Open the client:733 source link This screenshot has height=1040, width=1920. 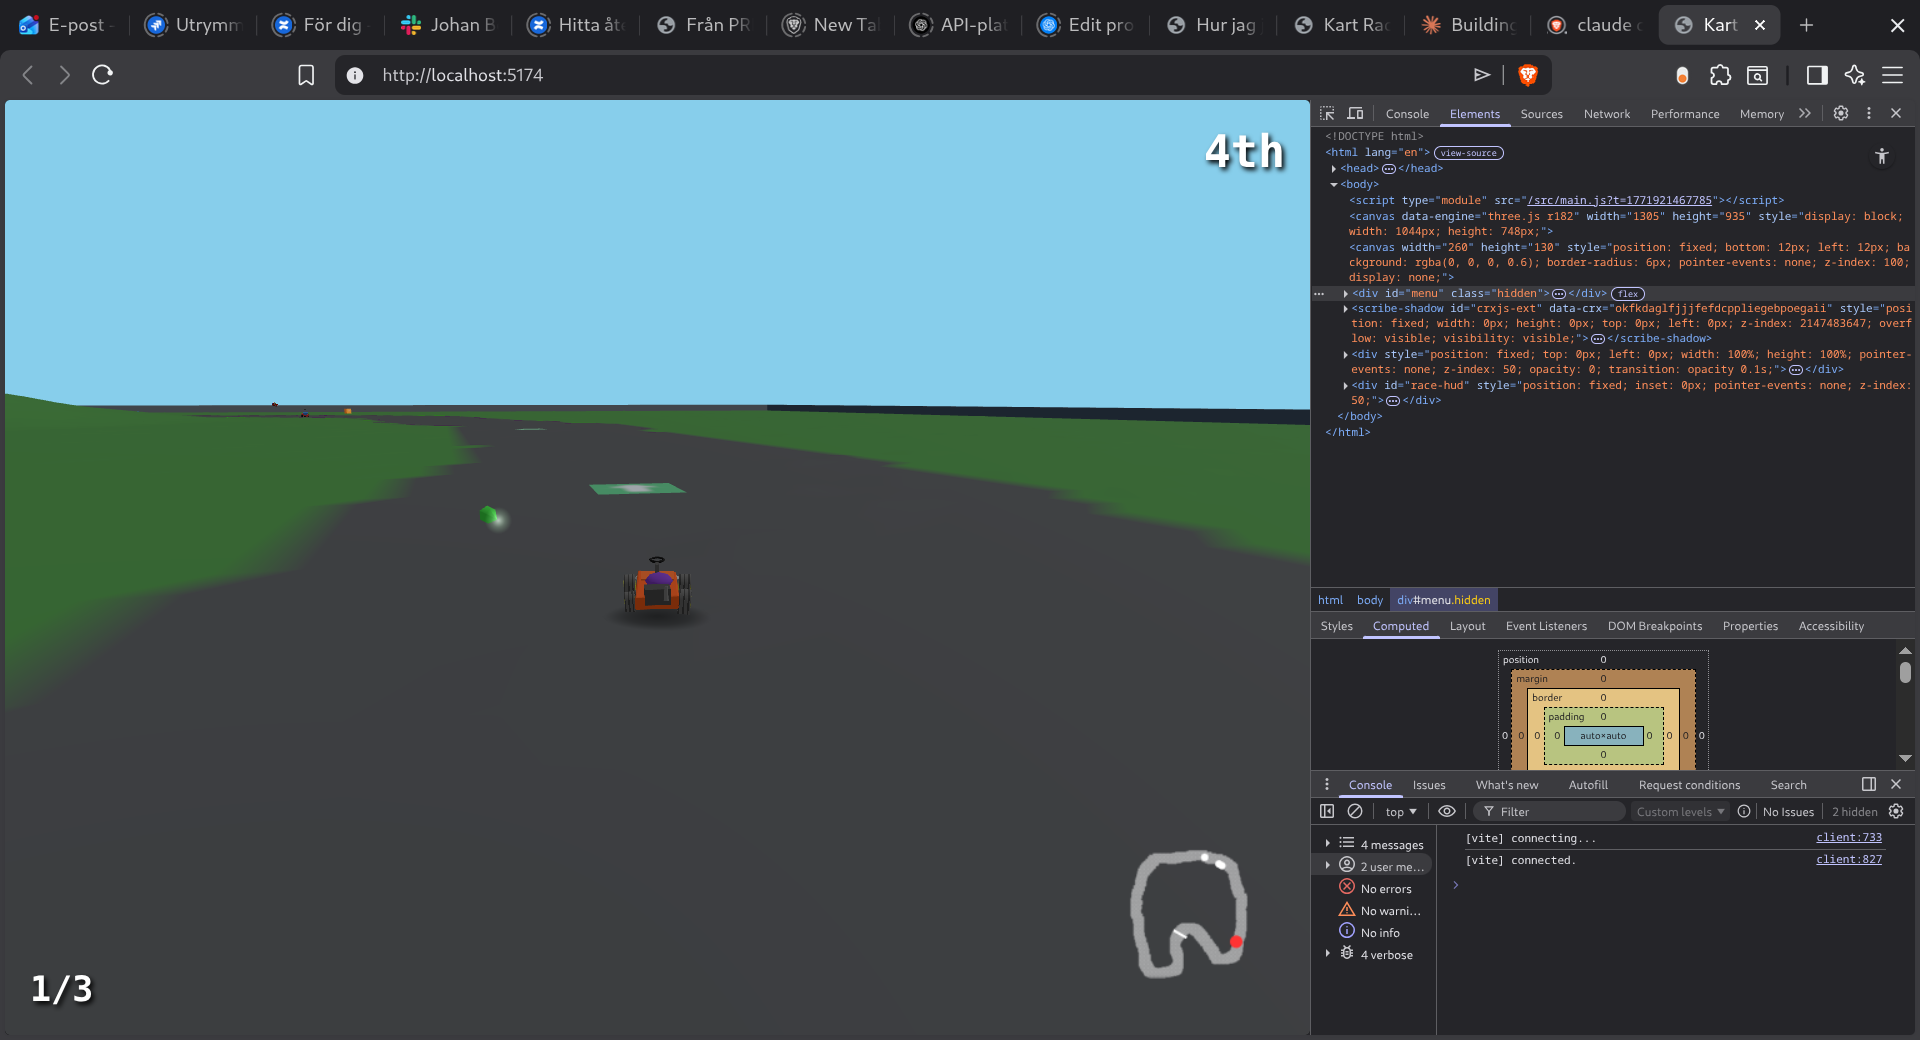pyautogui.click(x=1848, y=838)
